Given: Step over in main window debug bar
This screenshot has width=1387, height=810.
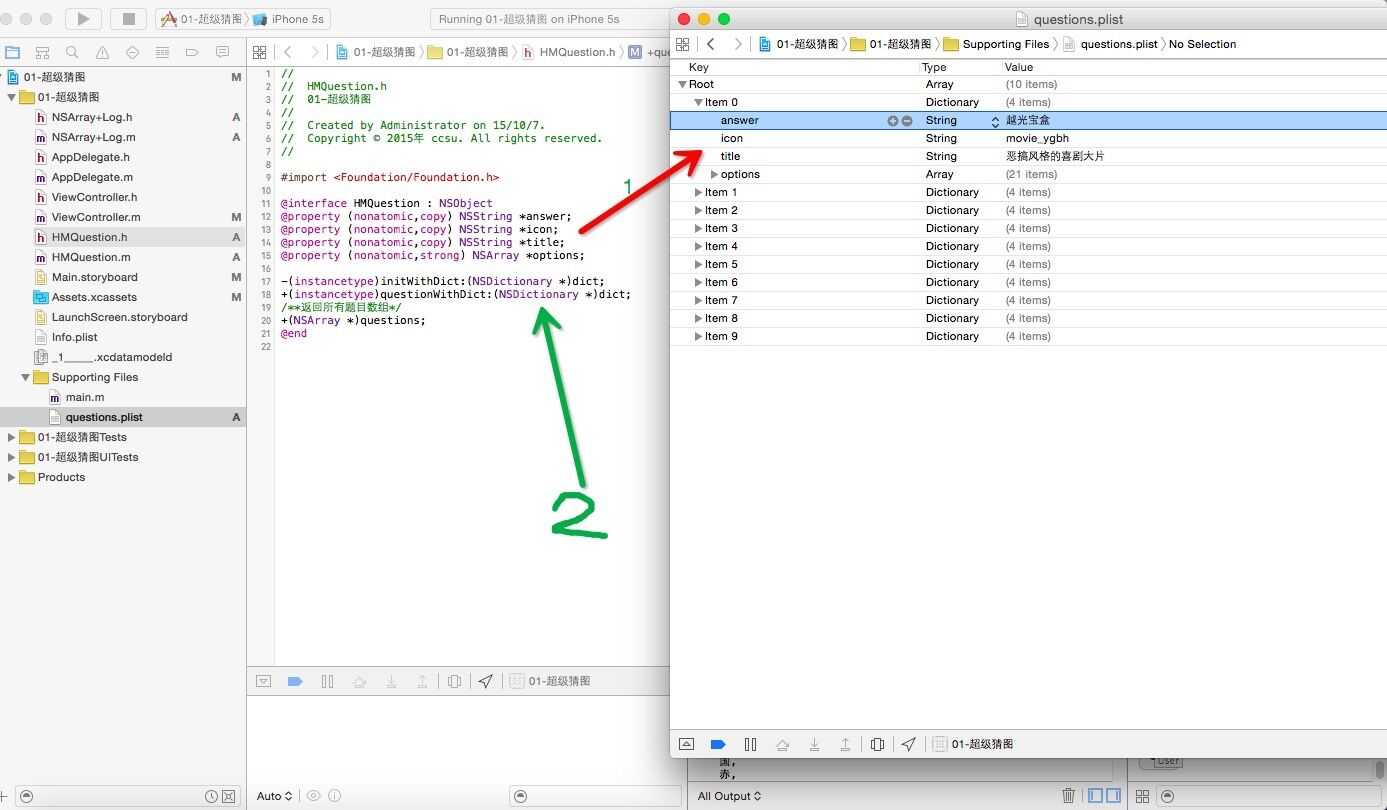Looking at the screenshot, I should click(x=359, y=681).
